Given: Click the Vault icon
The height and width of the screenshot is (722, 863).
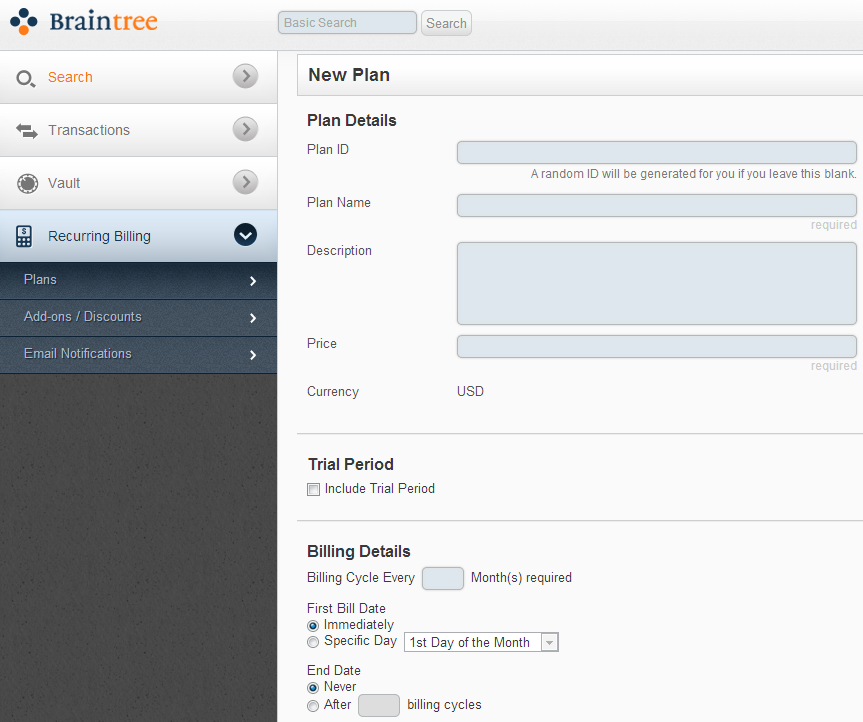Looking at the screenshot, I should [x=27, y=183].
